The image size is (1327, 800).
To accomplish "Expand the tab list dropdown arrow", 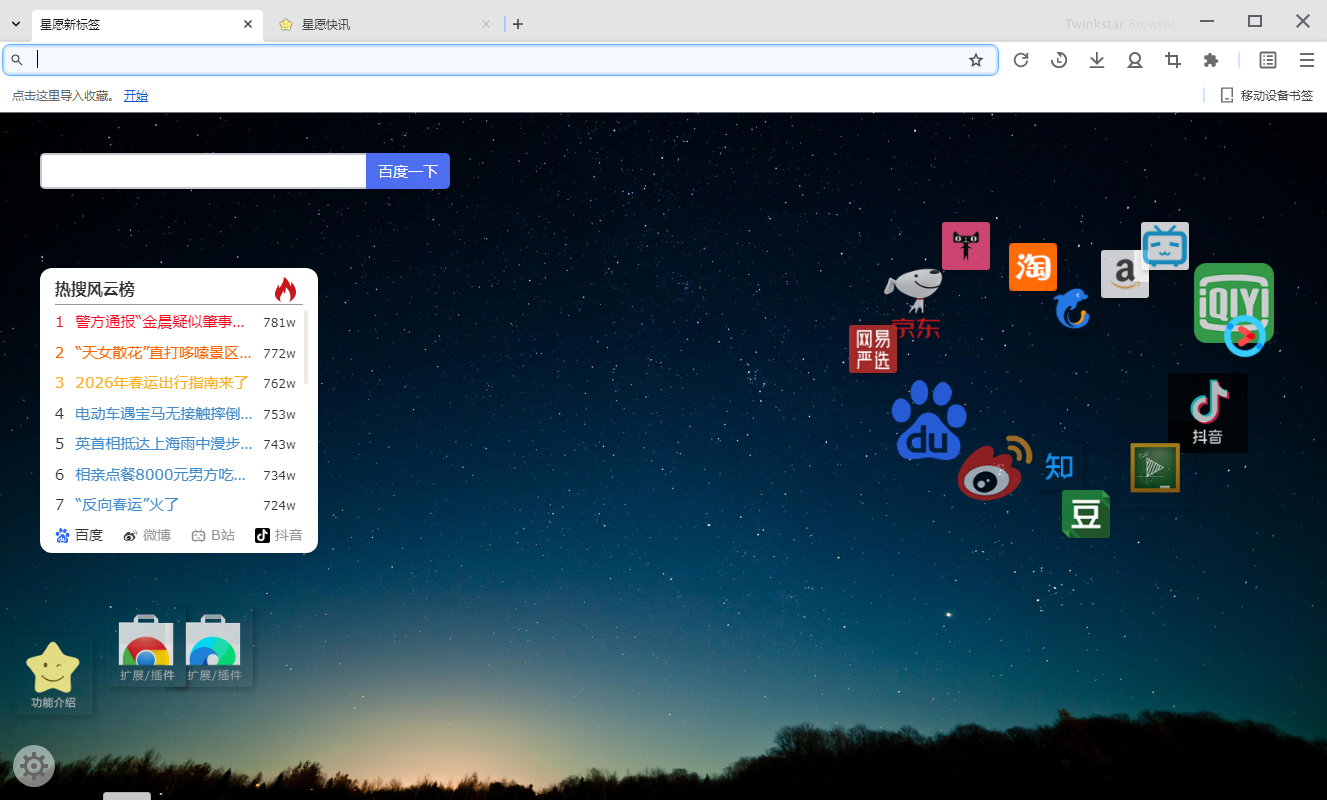I will point(16,24).
